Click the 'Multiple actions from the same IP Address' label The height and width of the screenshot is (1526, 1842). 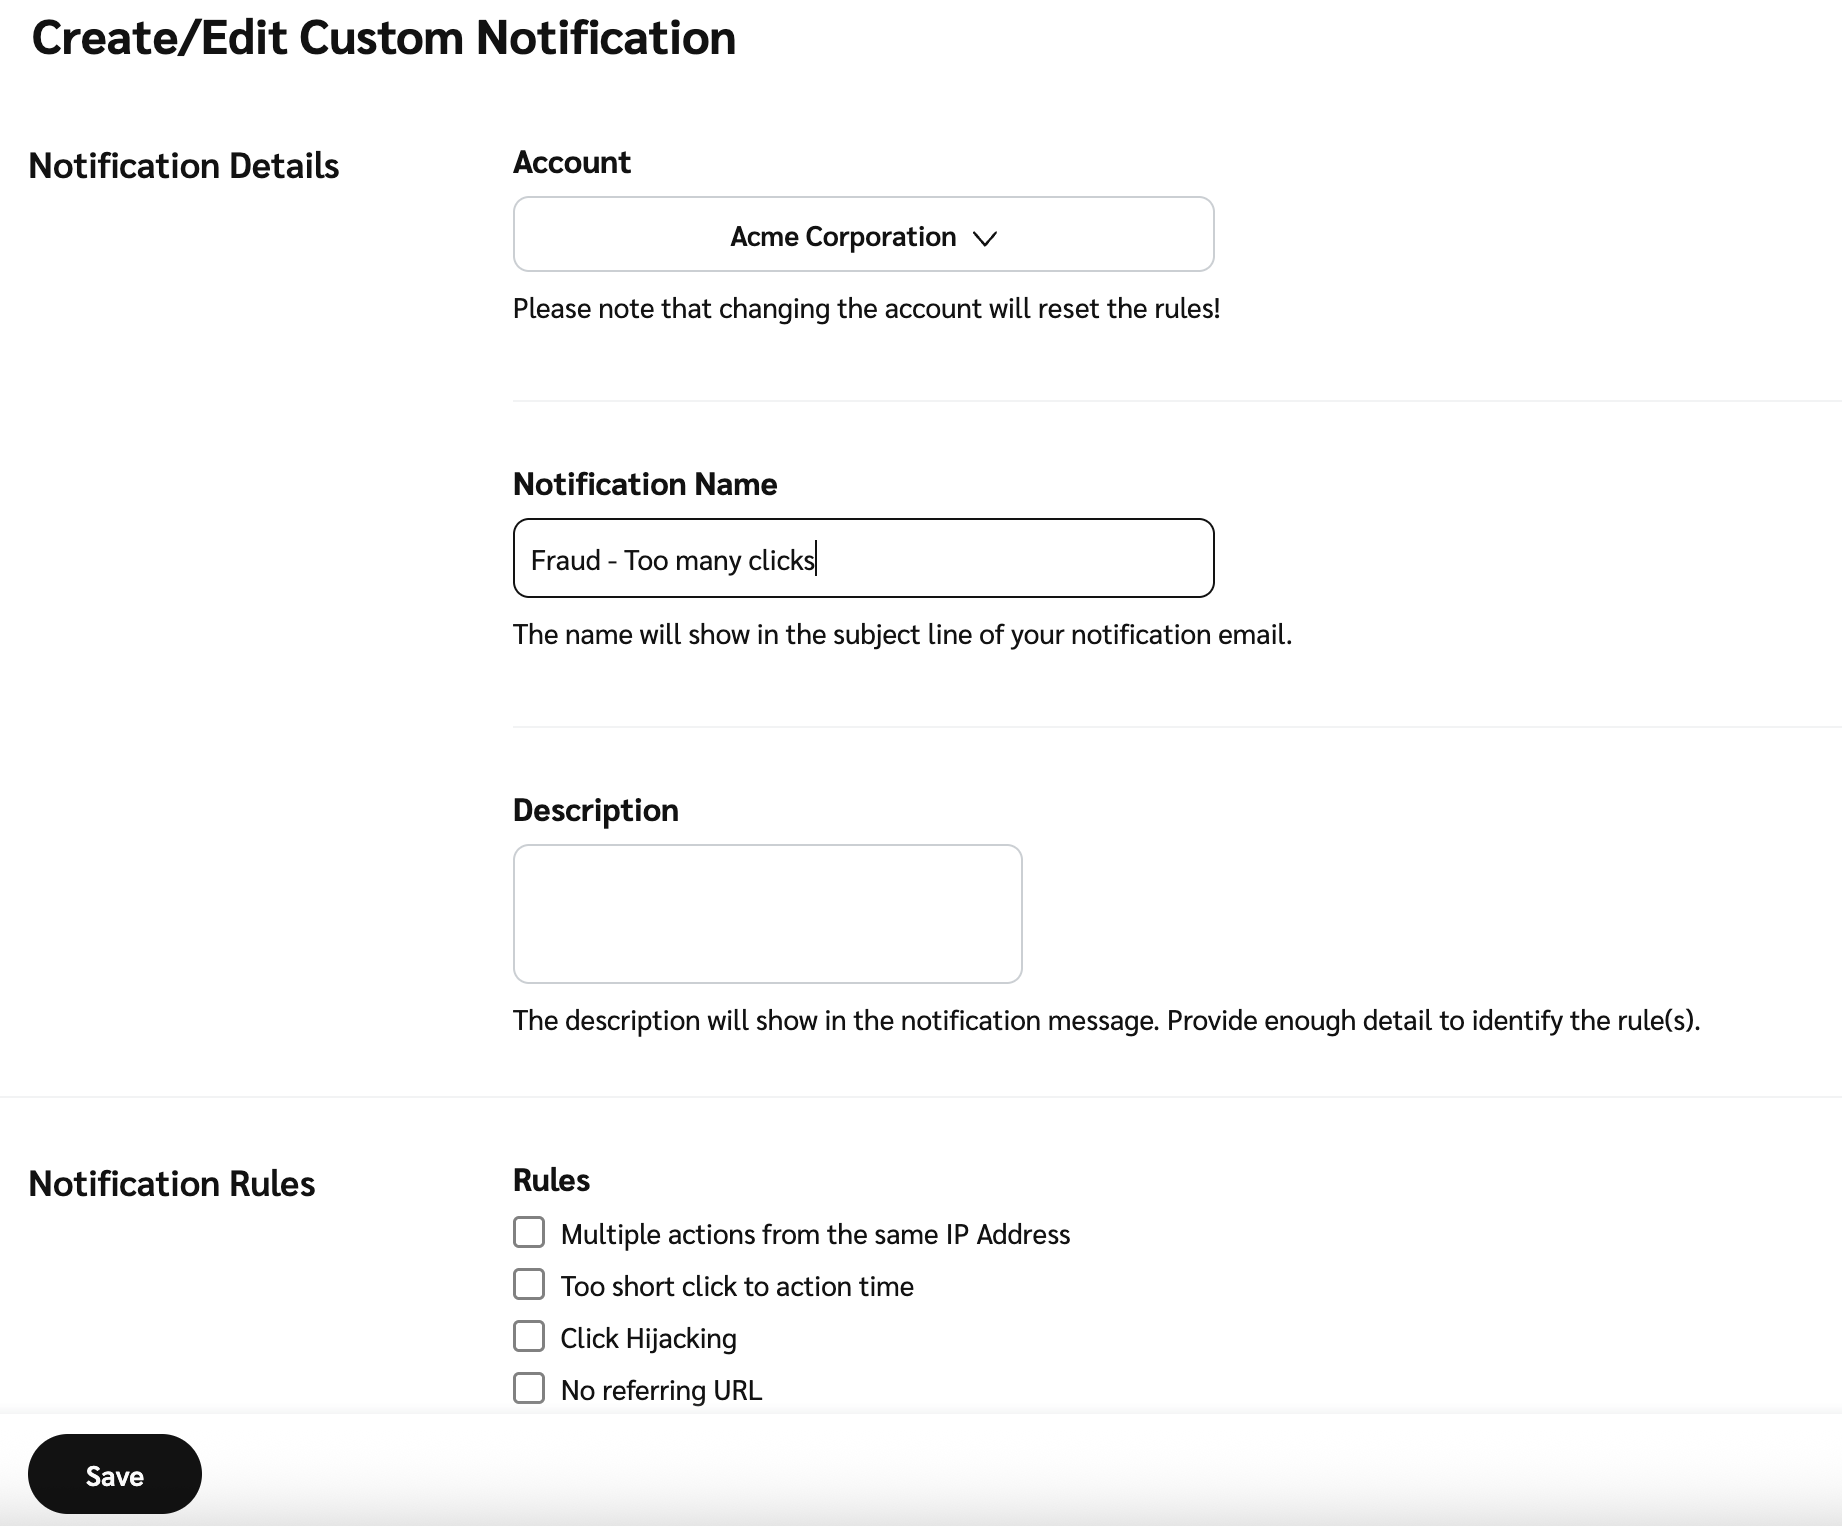[x=815, y=1234]
